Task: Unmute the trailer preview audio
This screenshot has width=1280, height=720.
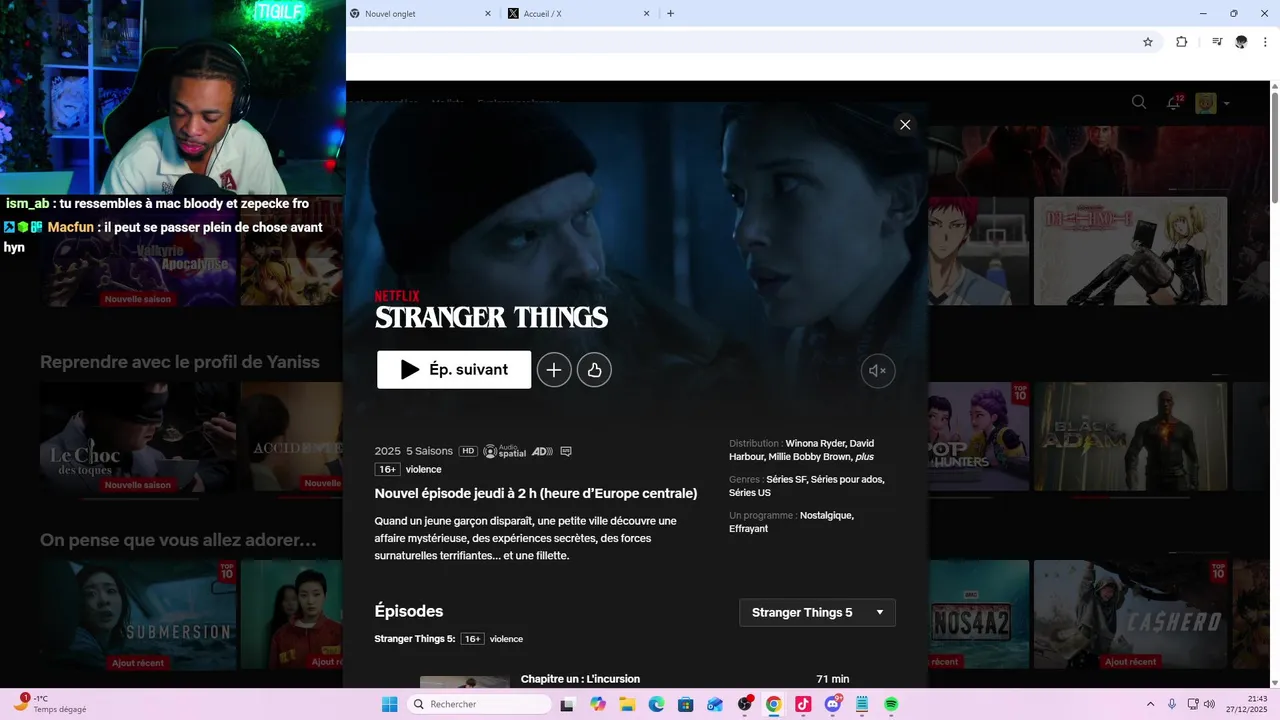Action: (x=878, y=371)
